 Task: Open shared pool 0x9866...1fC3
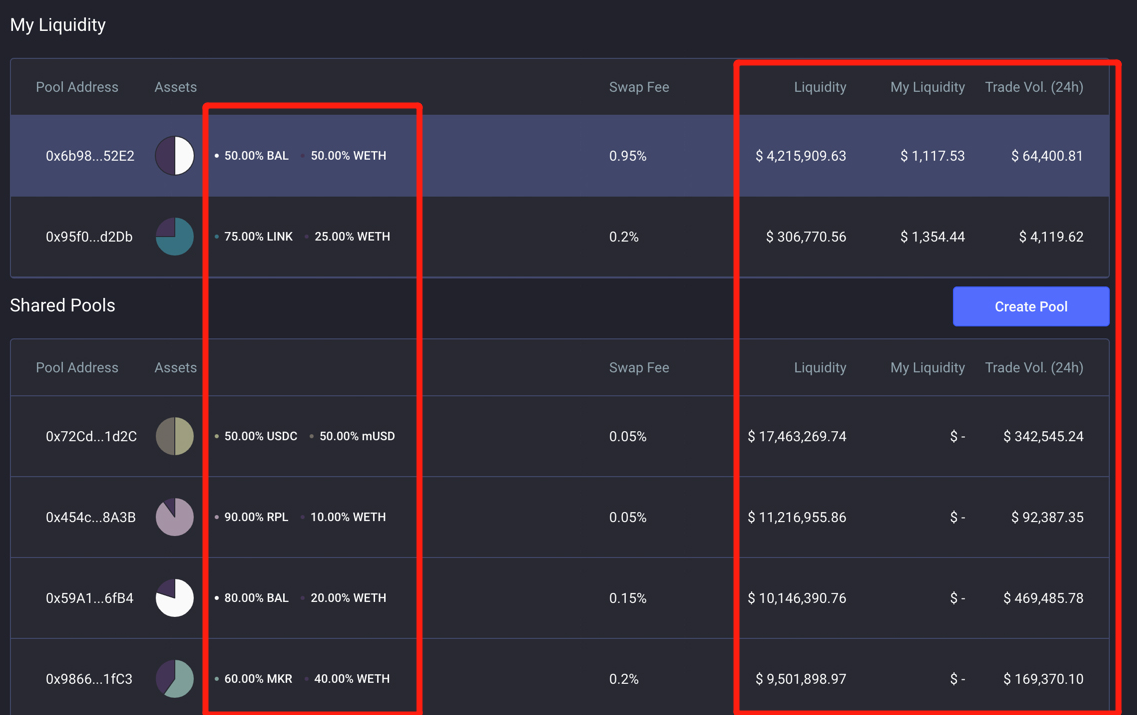(x=89, y=679)
